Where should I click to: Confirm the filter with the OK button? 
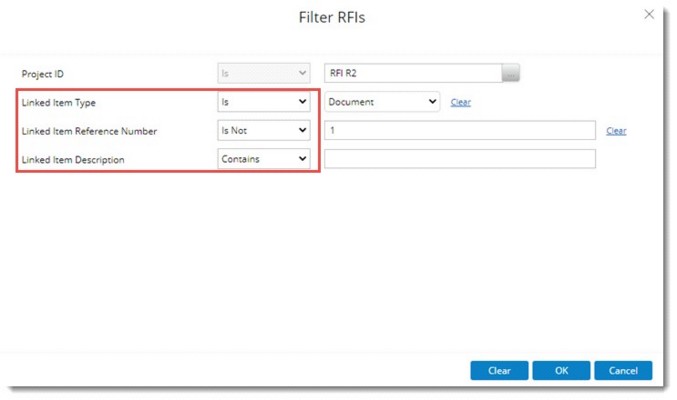561,370
